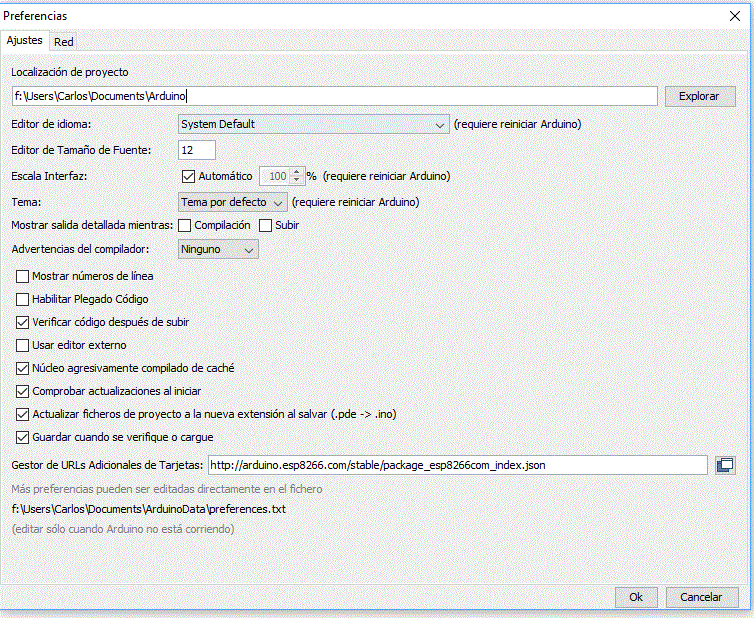
Task: Click the Cancelar button
Action: [x=701, y=597]
